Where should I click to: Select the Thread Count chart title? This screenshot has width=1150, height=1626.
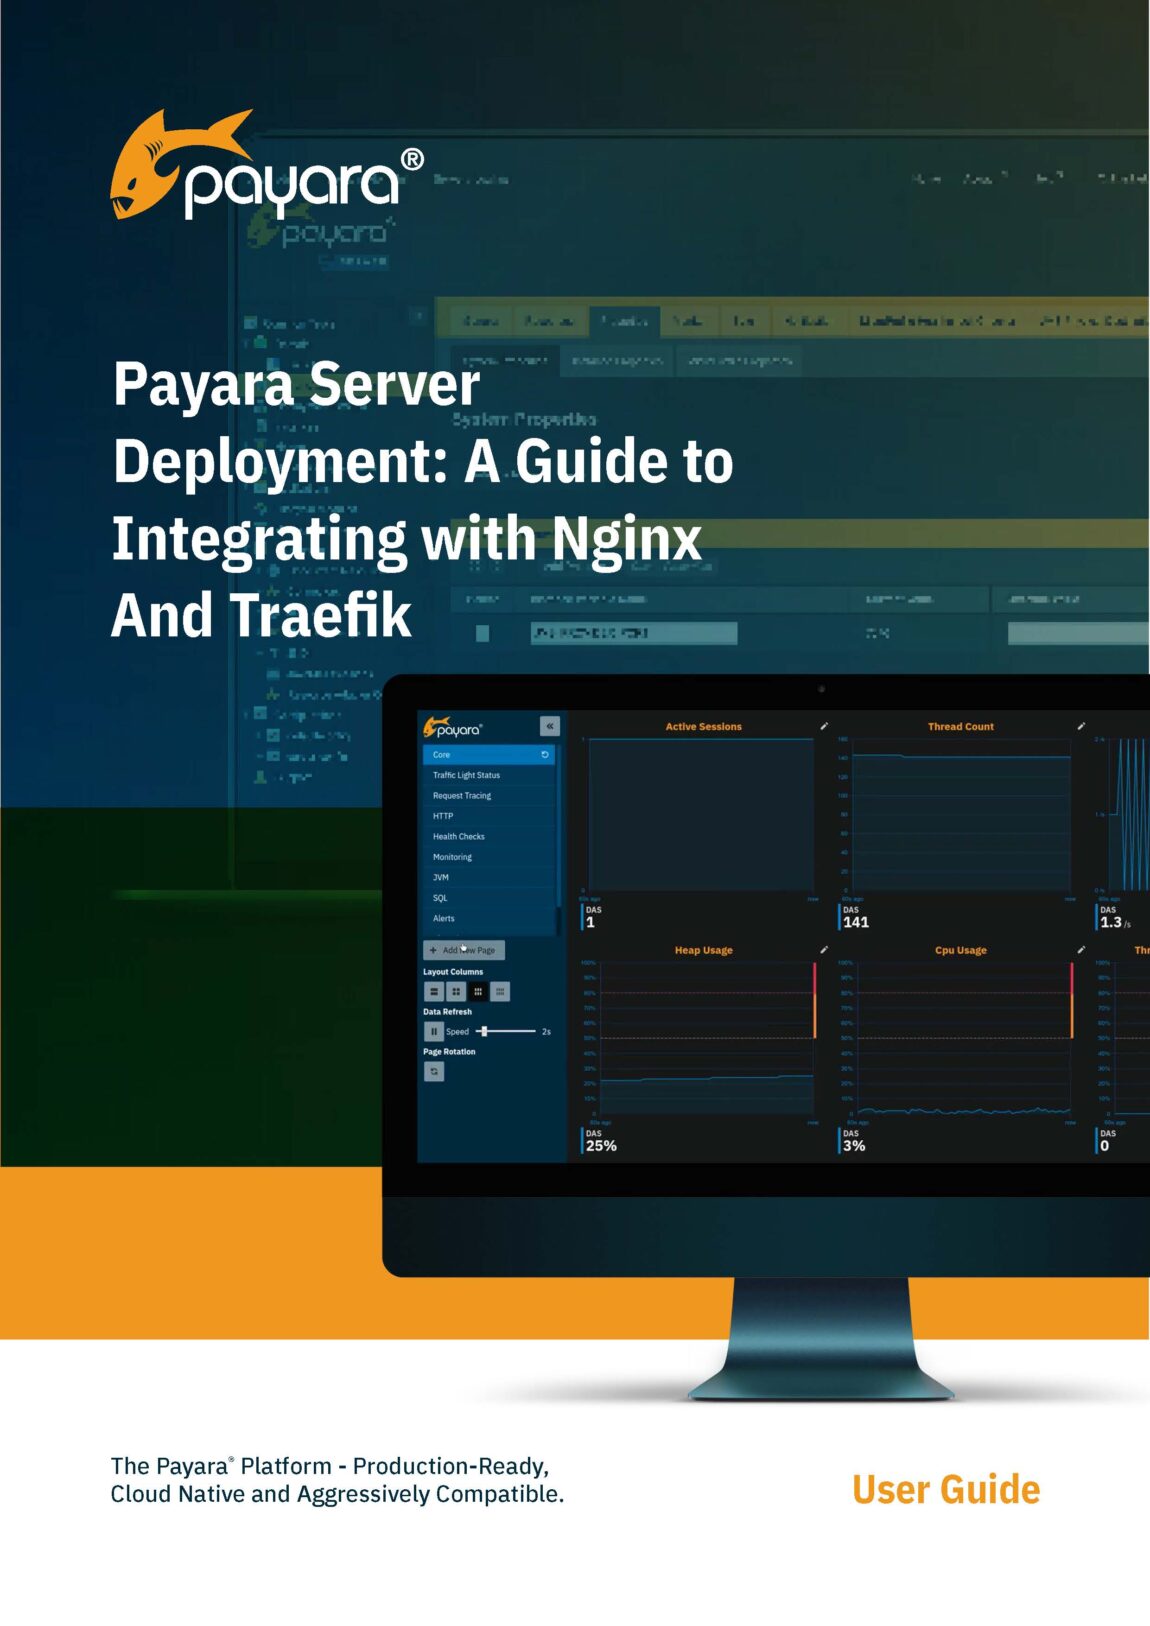[x=961, y=727]
